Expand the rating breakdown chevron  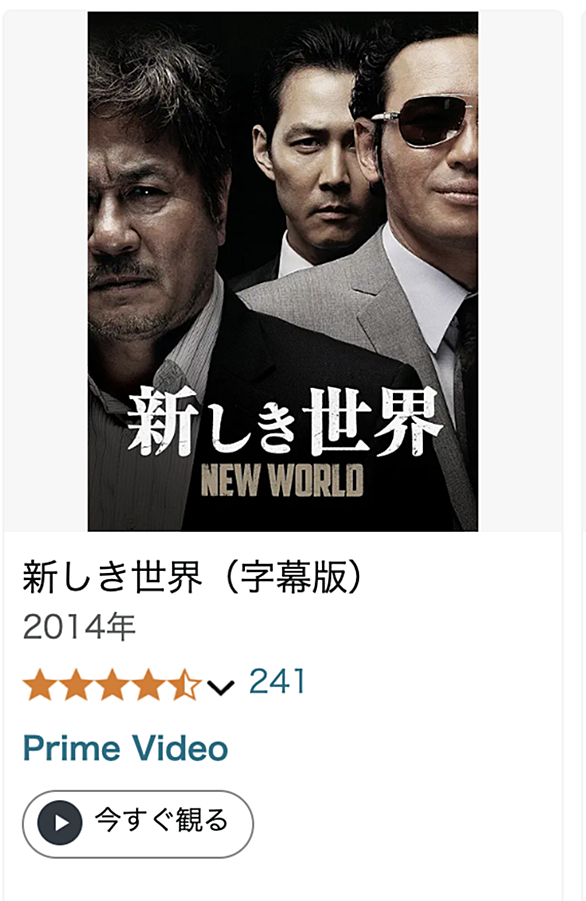[221, 687]
